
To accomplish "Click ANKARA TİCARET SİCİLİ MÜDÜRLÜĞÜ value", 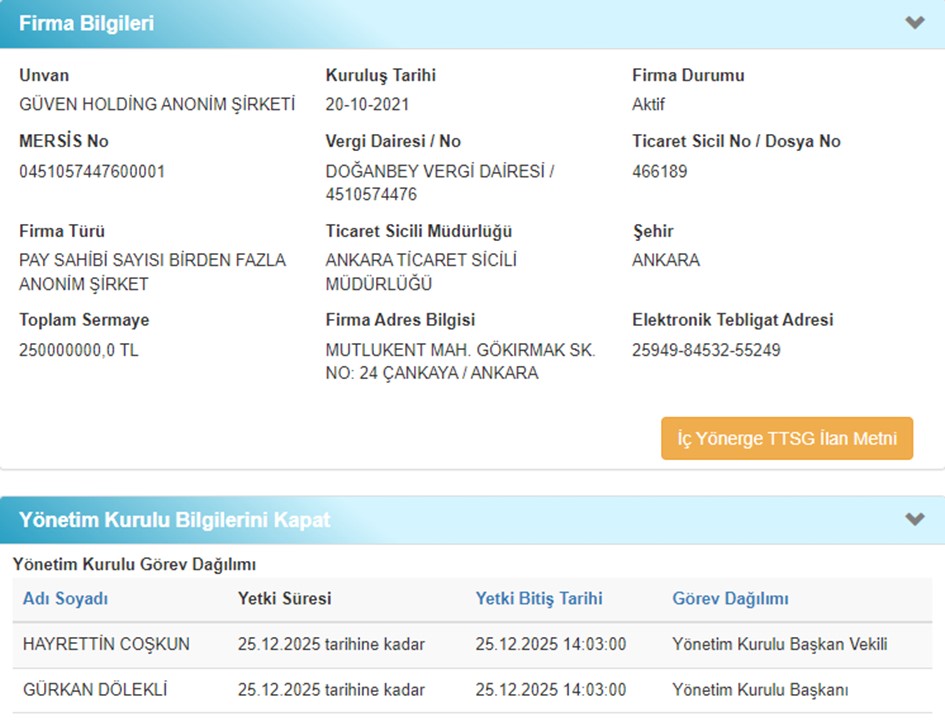I will click(x=421, y=272).
